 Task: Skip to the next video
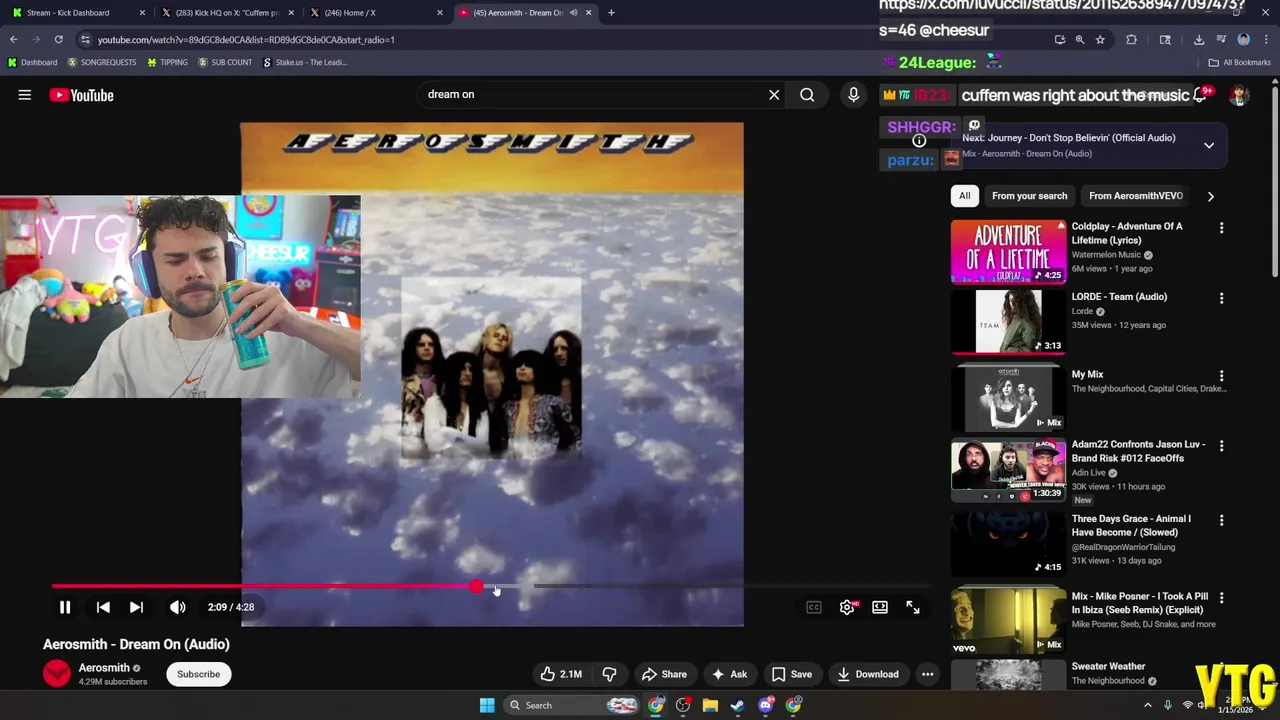pos(137,607)
